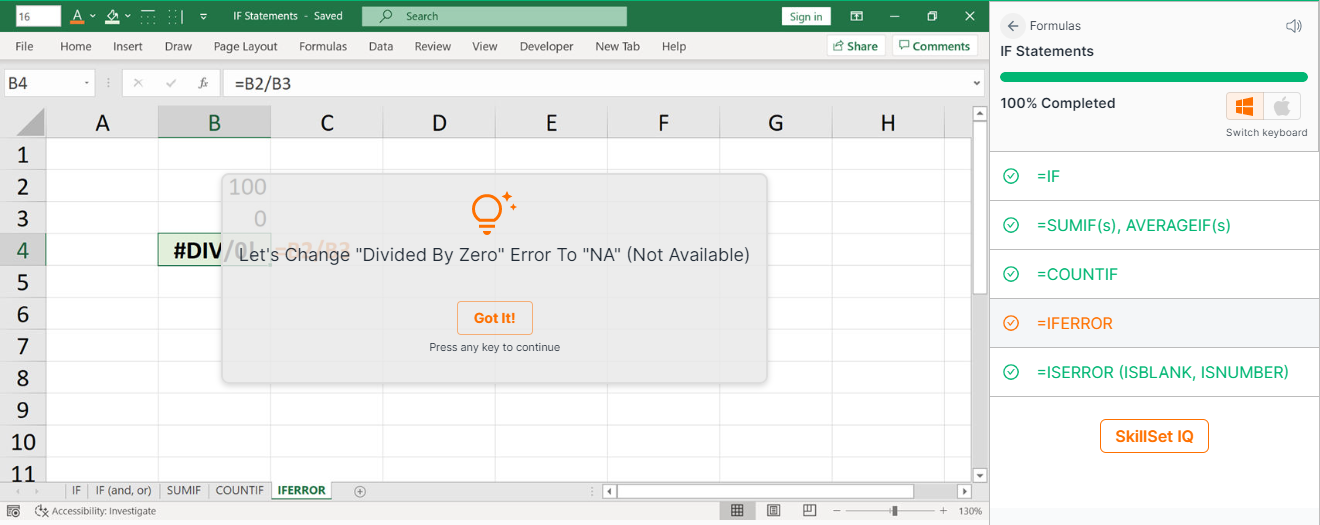Select column H header
Screen dimensions: 1320x525
click(888, 123)
